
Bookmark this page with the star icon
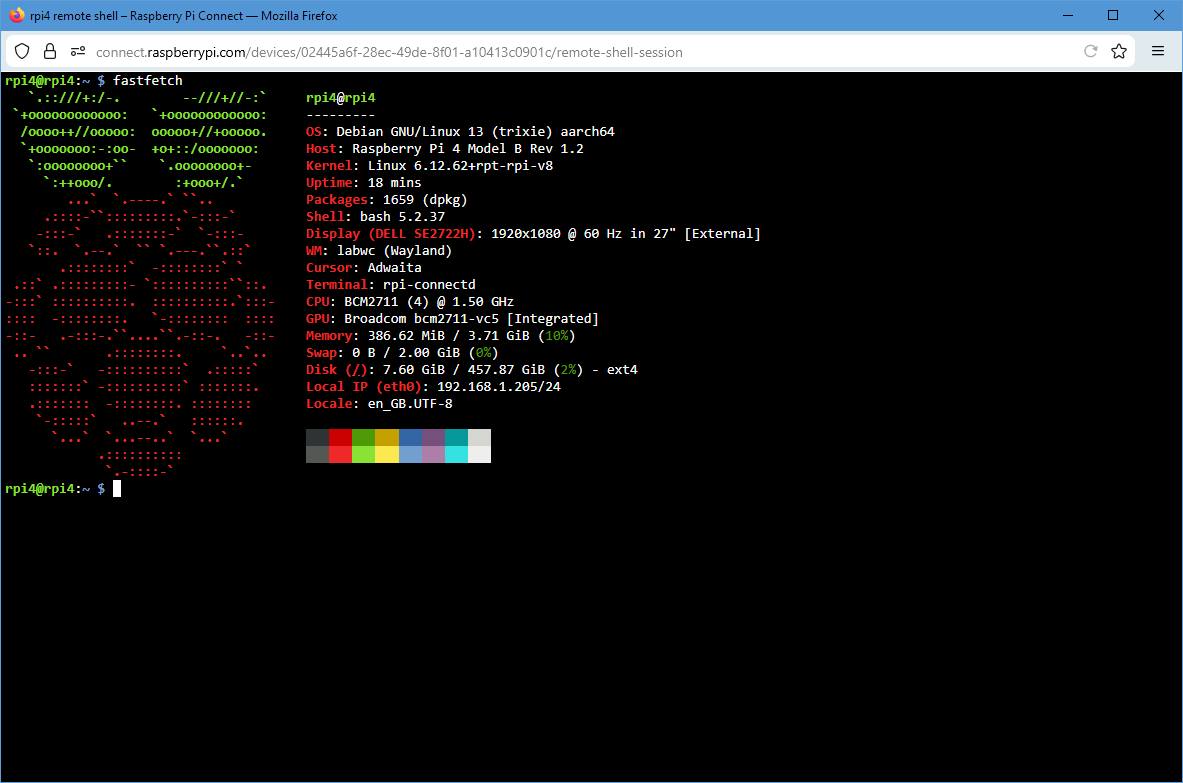[x=1119, y=51]
